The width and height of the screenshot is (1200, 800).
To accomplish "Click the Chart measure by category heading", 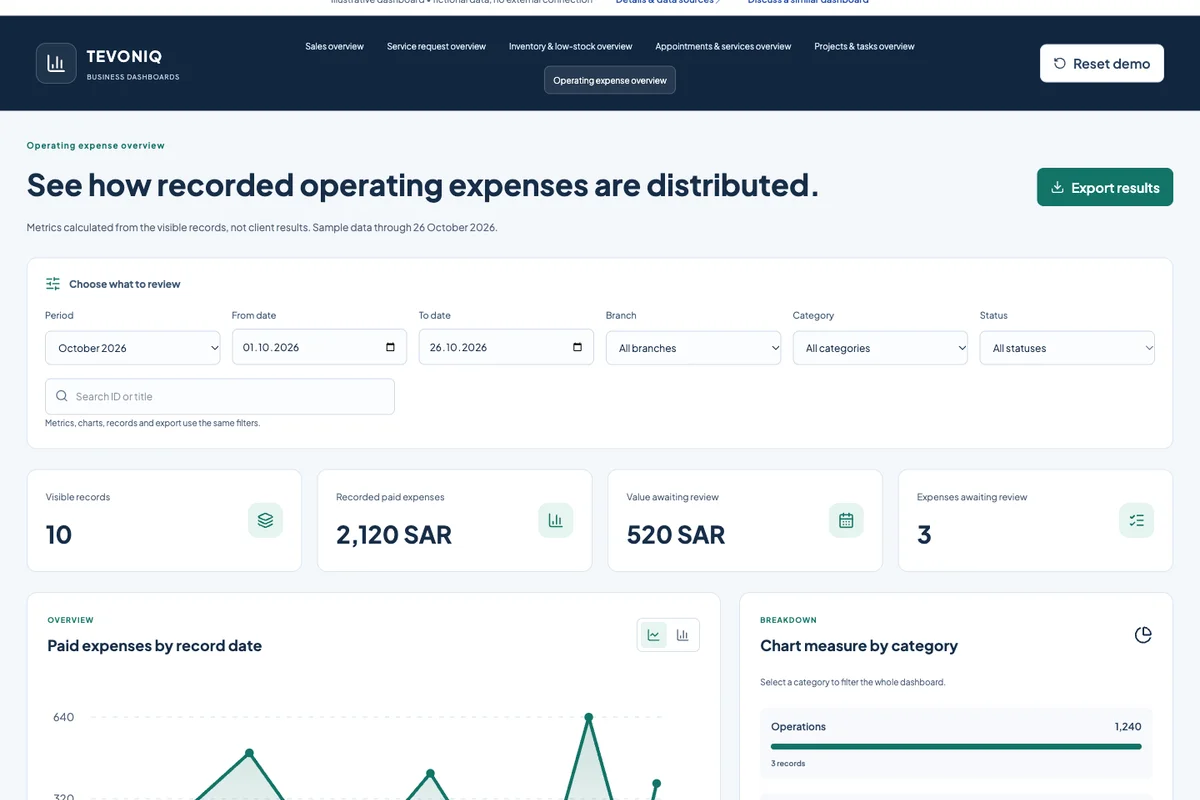I will [859, 646].
